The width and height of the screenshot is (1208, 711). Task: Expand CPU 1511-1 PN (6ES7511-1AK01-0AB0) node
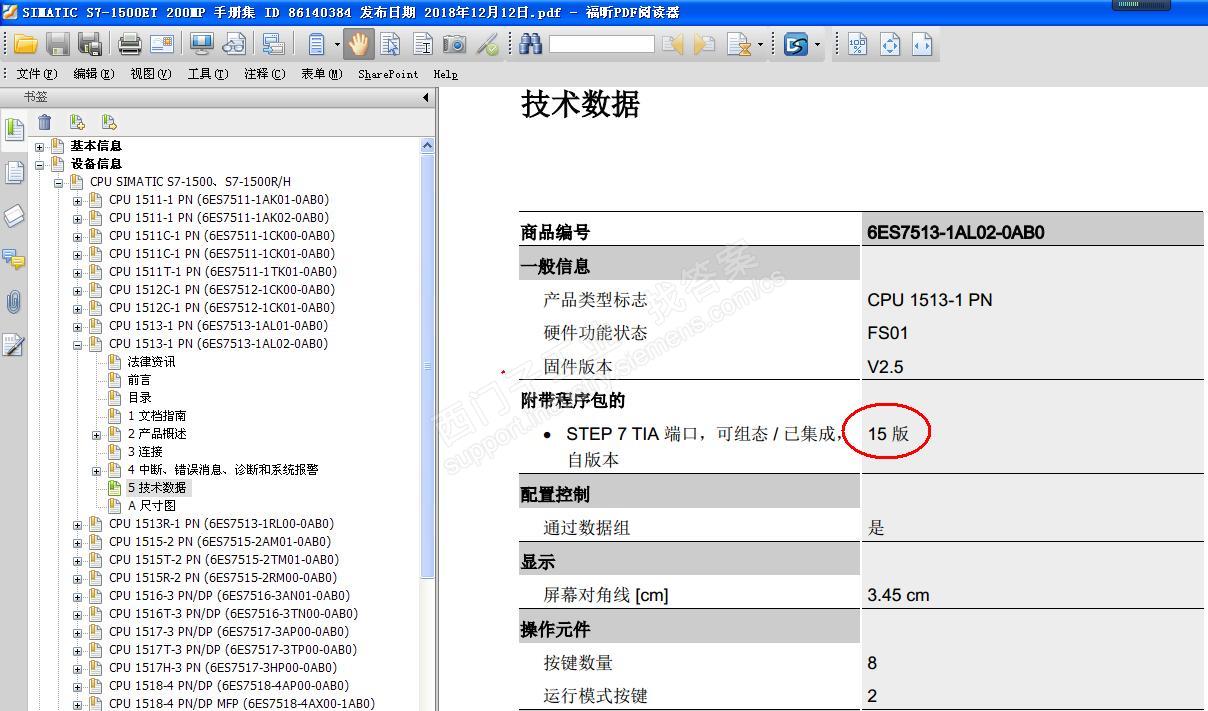[78, 201]
